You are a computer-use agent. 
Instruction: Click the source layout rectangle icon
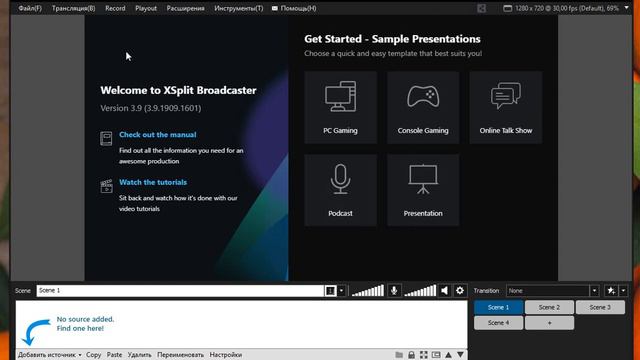(x=436, y=355)
